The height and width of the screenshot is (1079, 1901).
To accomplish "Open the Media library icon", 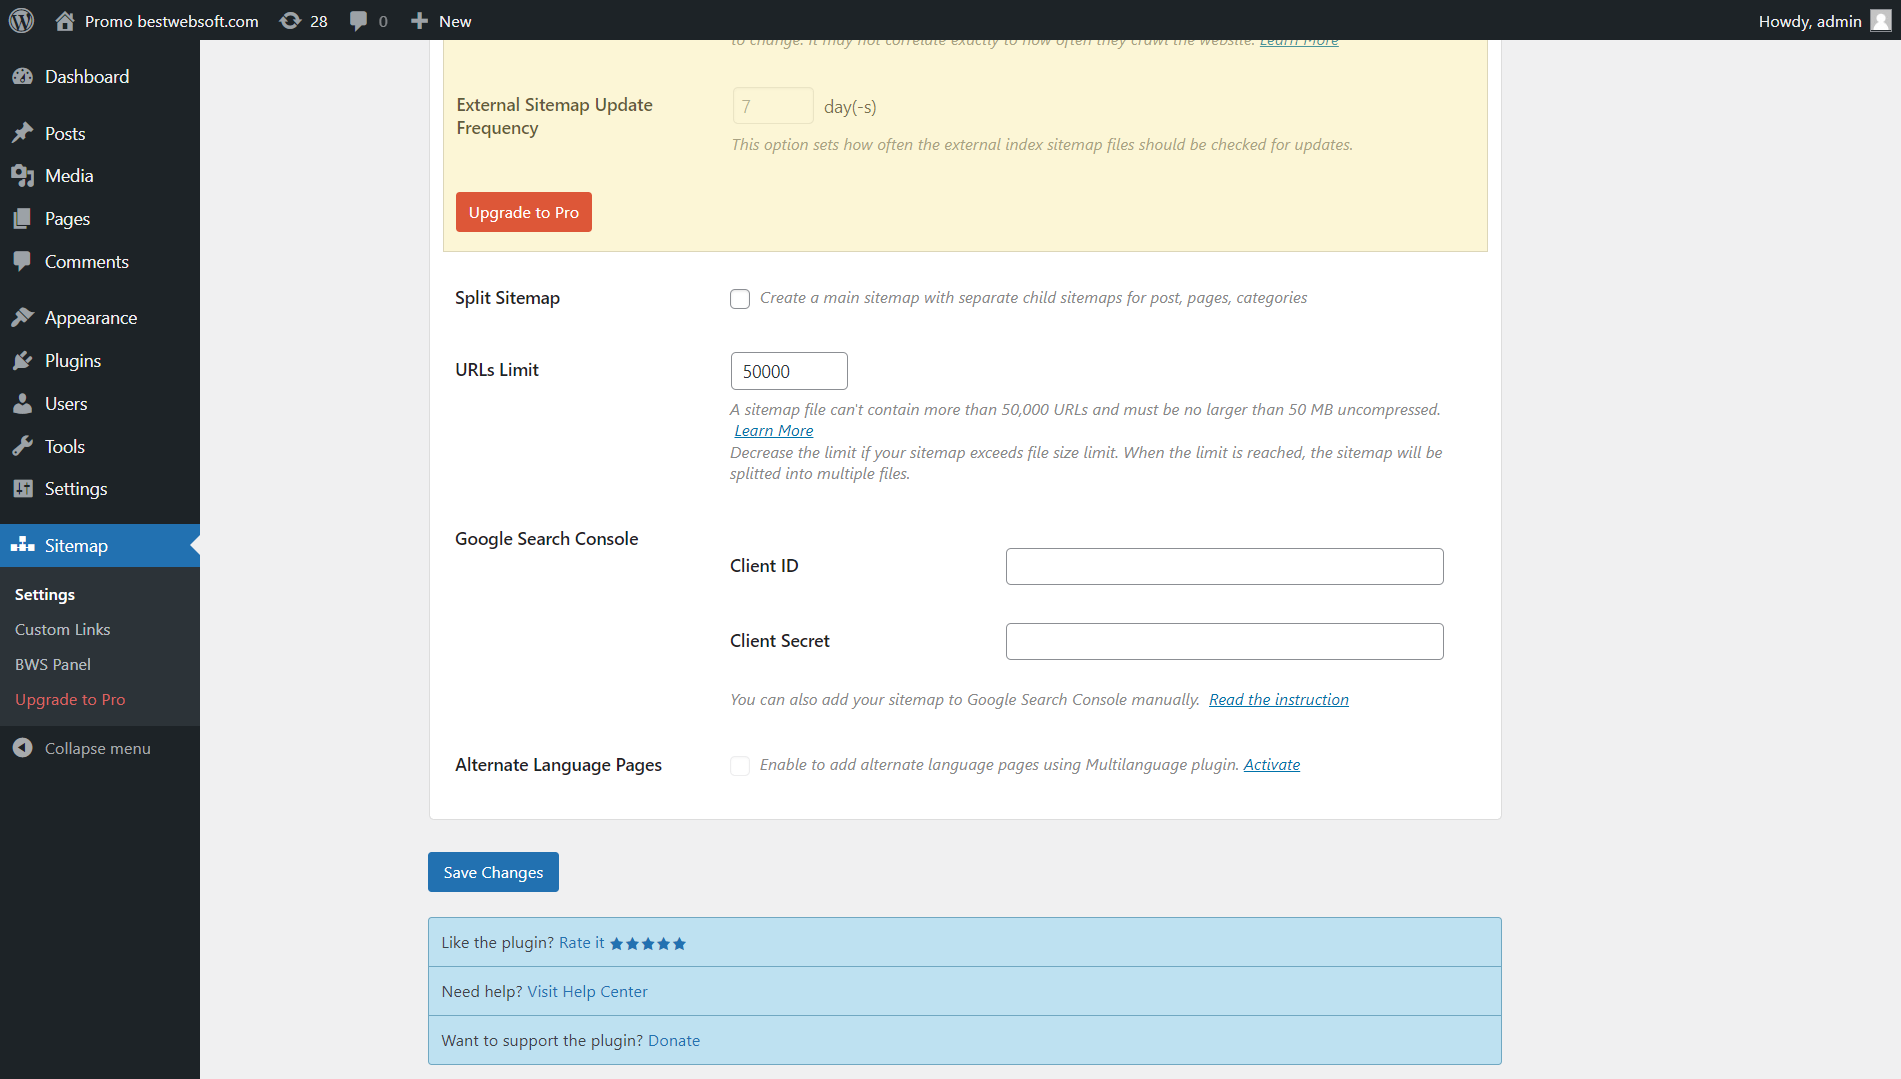I will [24, 175].
